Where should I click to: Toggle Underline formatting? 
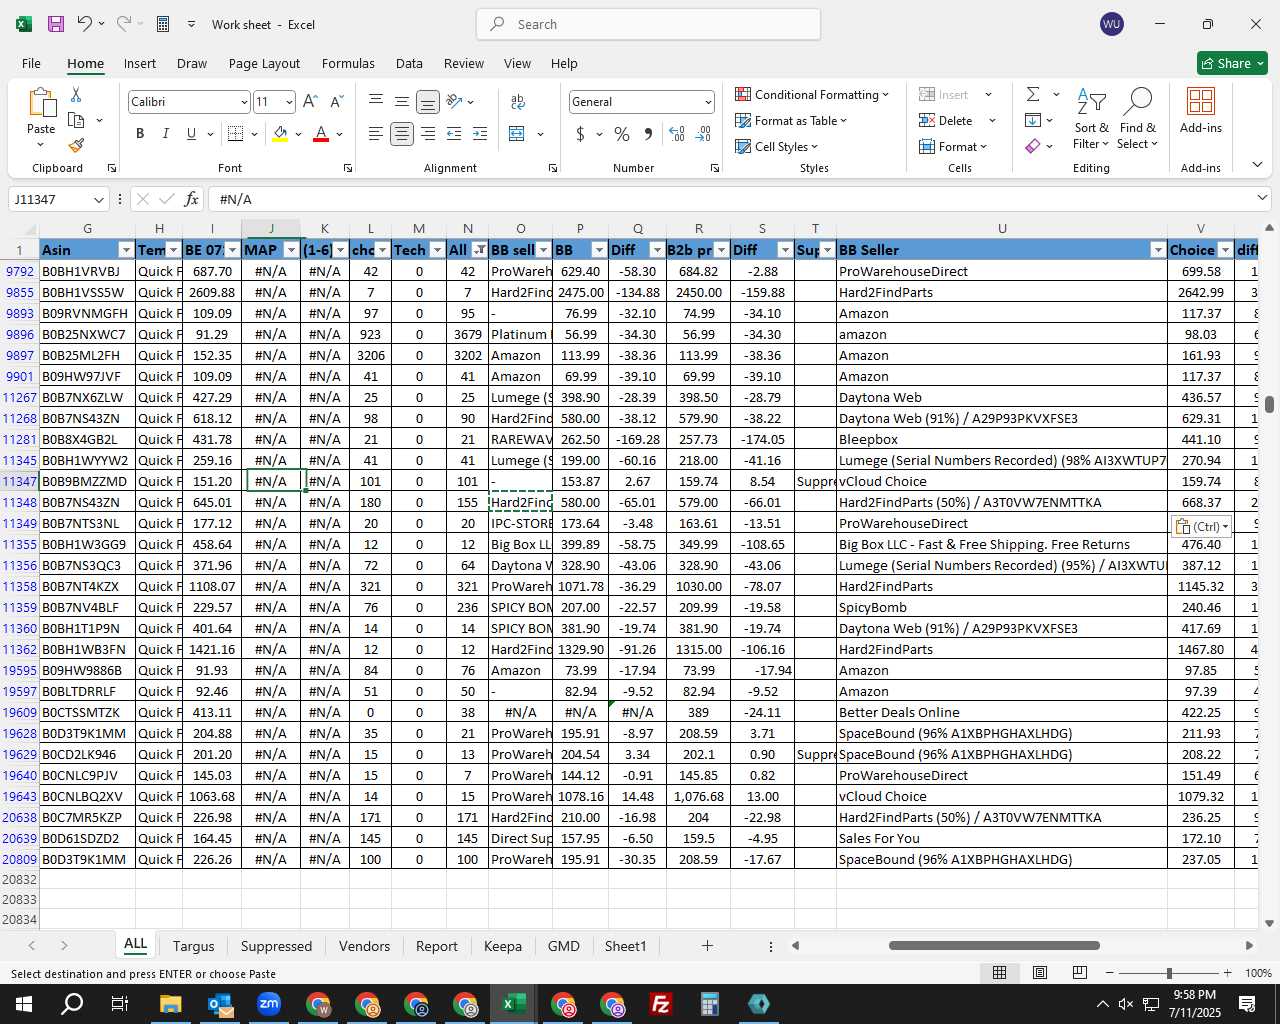pos(191,134)
